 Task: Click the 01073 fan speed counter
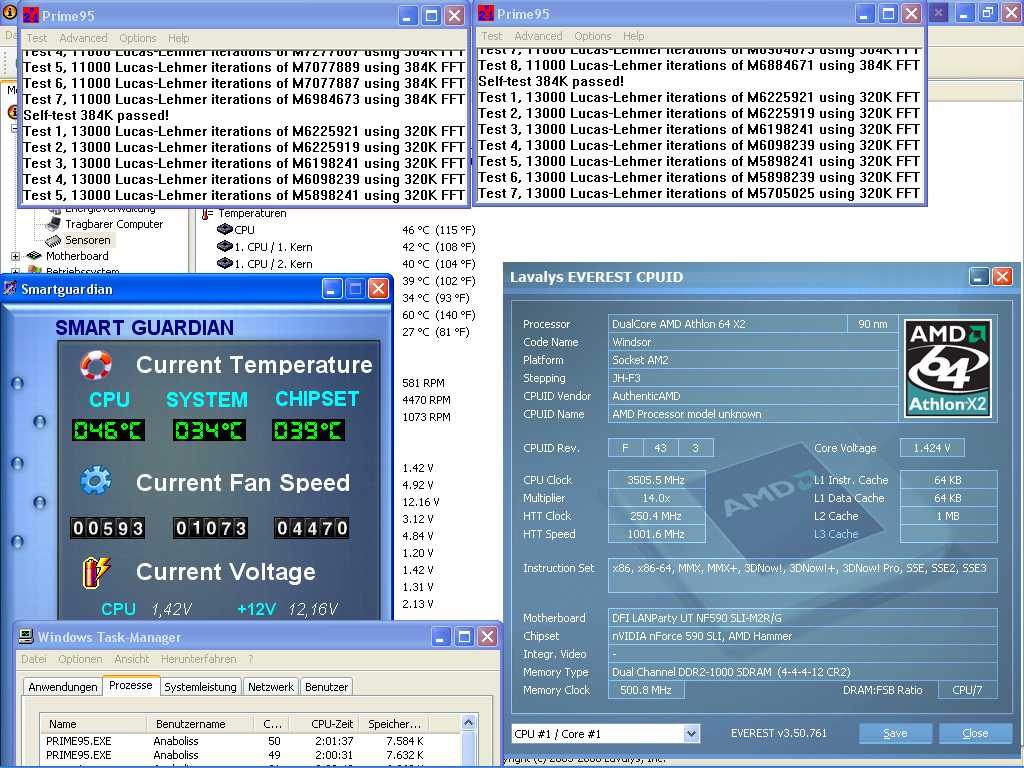[210, 528]
